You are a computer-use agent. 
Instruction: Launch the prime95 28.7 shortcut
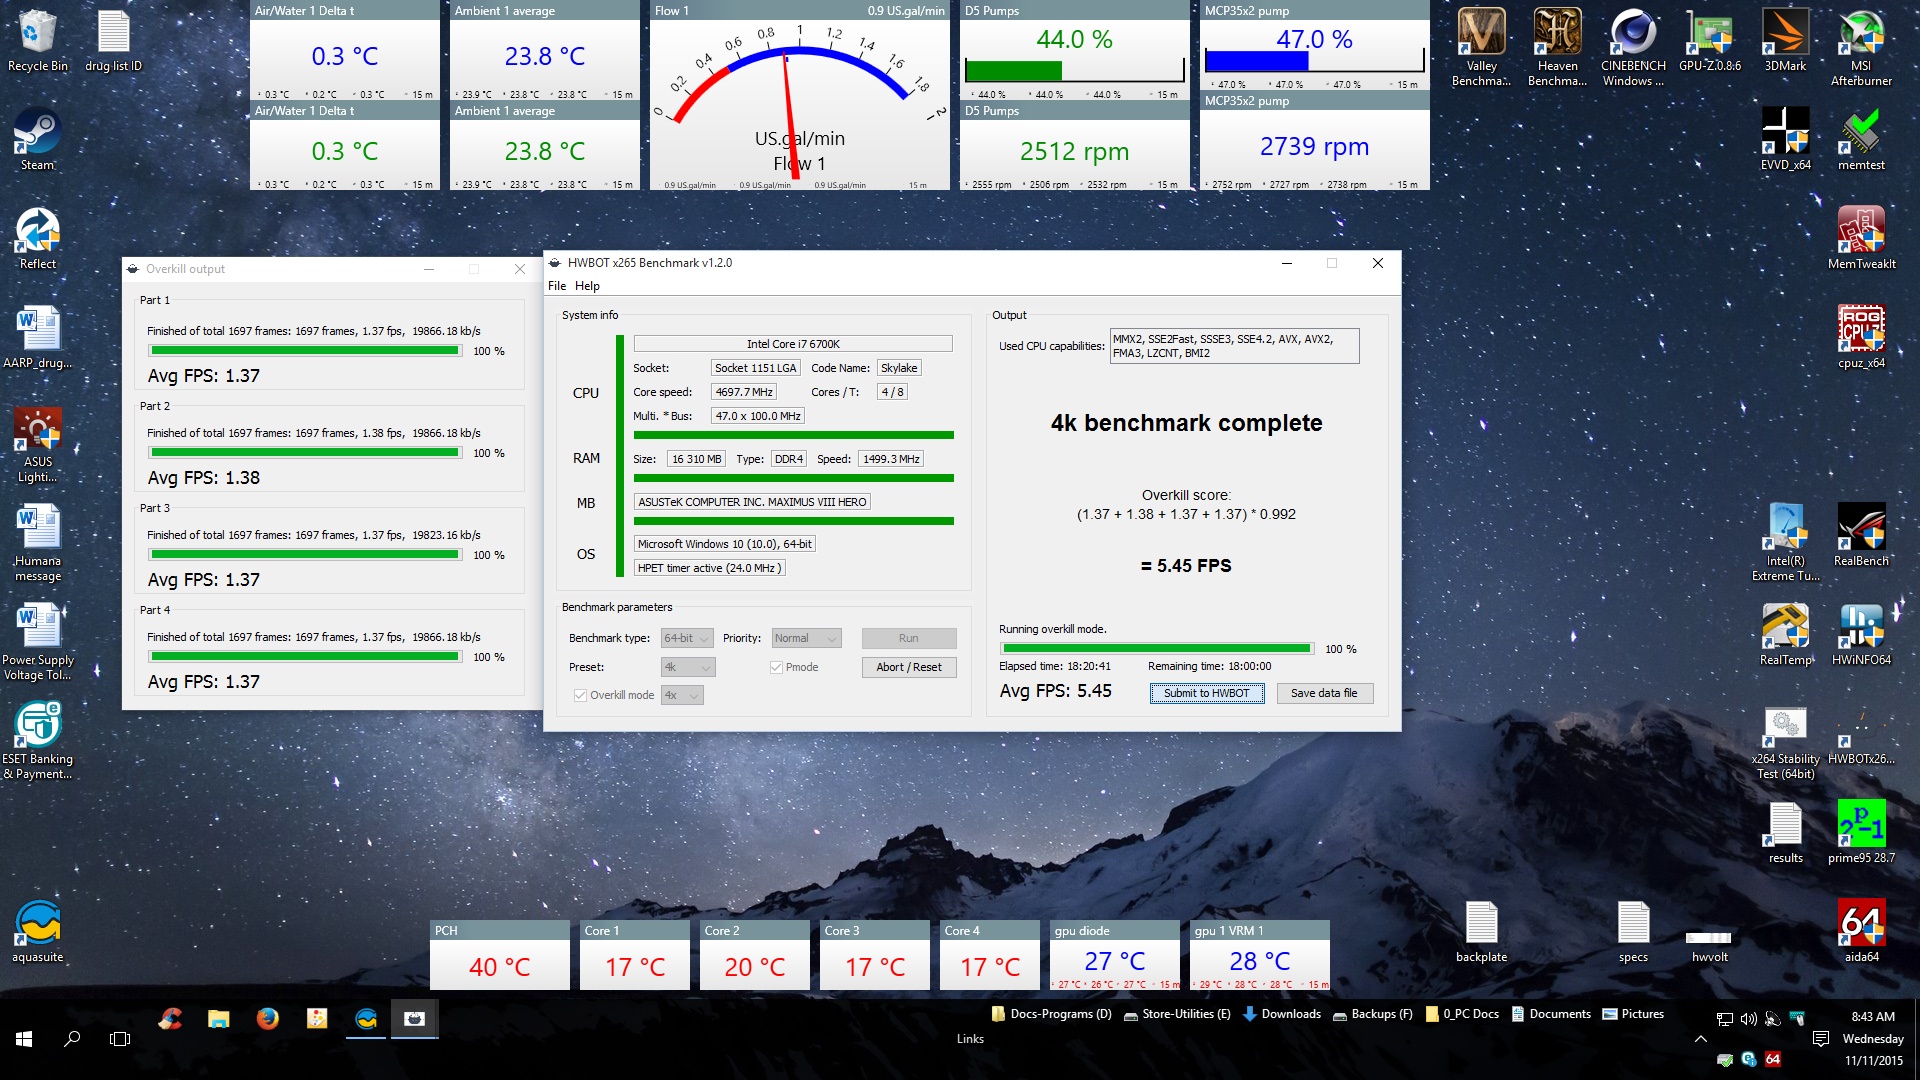pos(1861,833)
